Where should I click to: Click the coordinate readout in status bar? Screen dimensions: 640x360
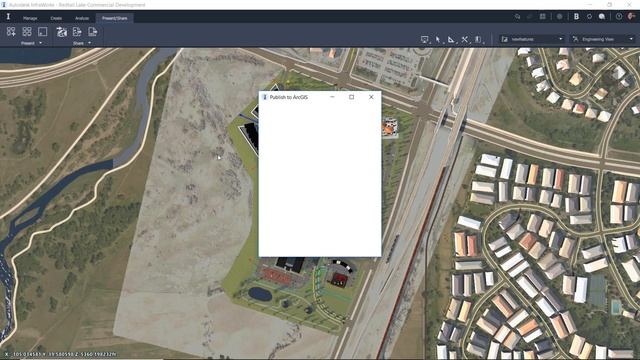tap(60, 354)
